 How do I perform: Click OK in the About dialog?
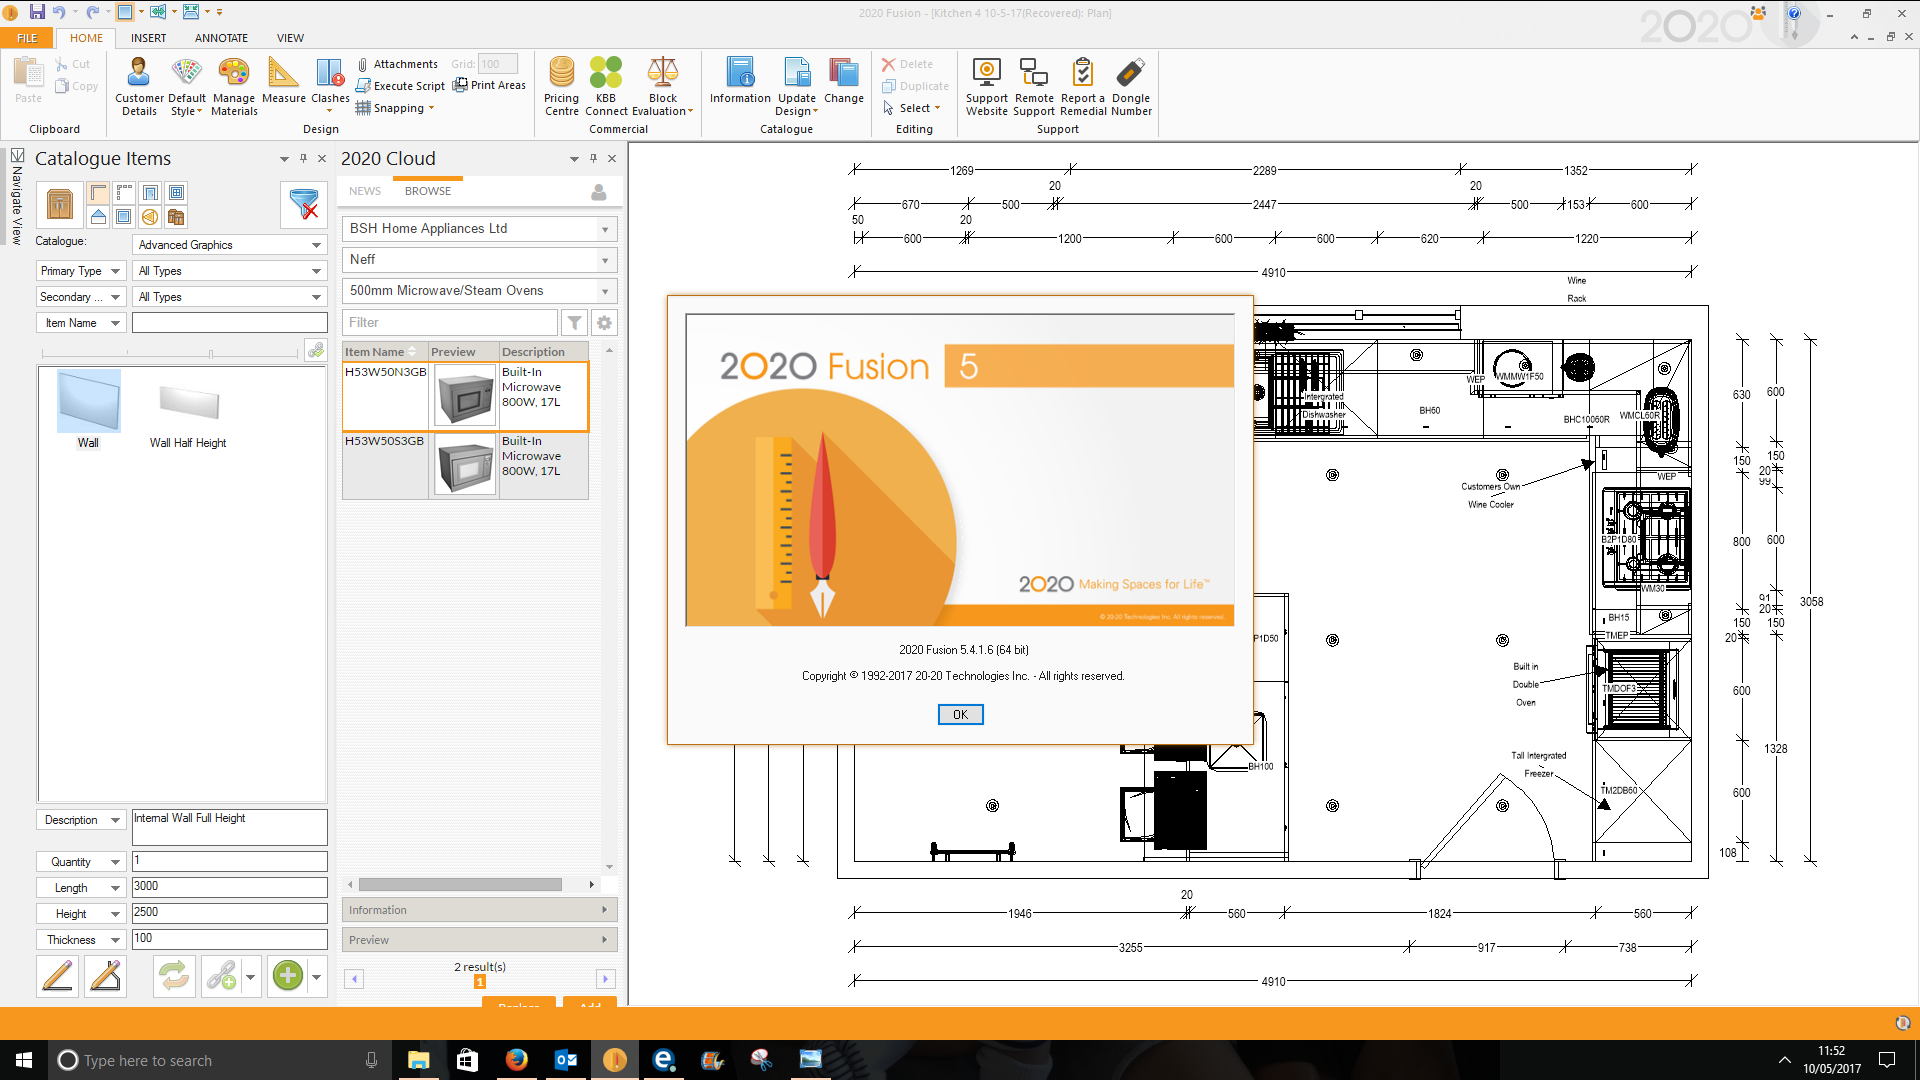pyautogui.click(x=960, y=714)
